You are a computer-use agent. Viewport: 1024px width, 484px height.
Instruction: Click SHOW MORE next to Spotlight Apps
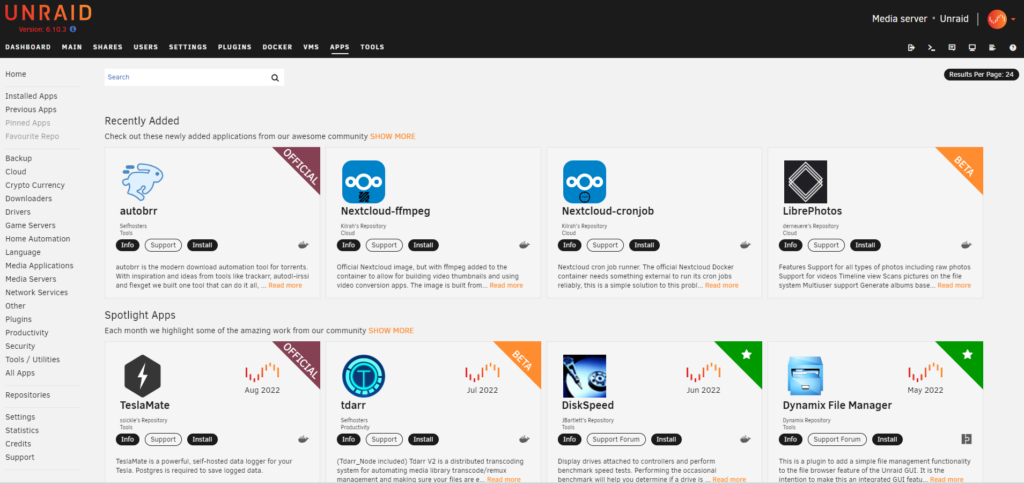(391, 331)
